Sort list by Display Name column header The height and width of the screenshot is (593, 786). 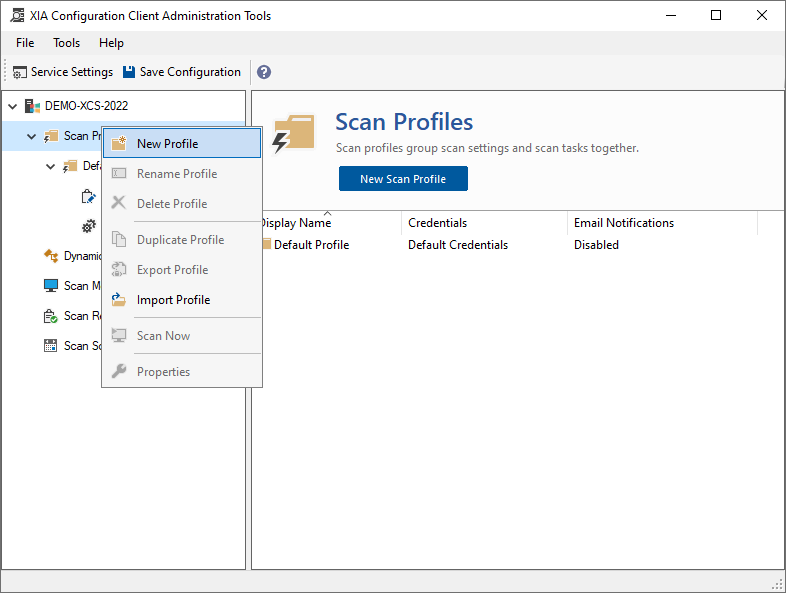pyautogui.click(x=296, y=223)
